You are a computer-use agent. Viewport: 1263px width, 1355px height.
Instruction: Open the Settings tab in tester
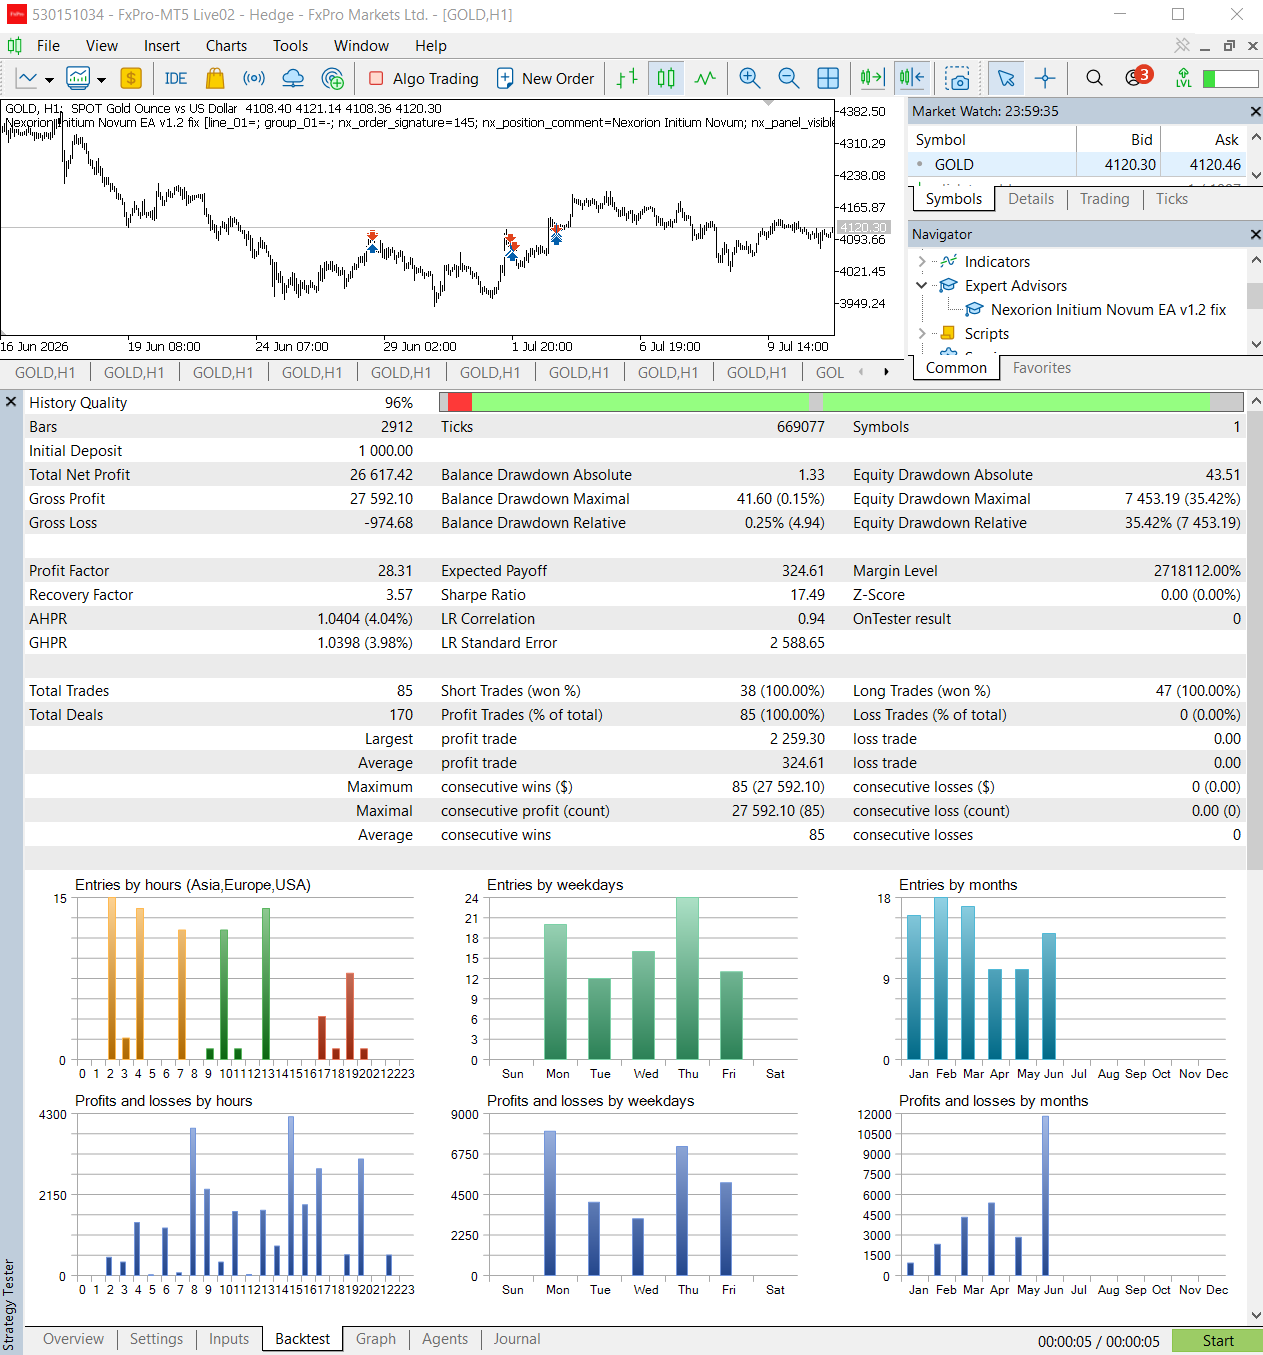pyautogui.click(x=156, y=1339)
